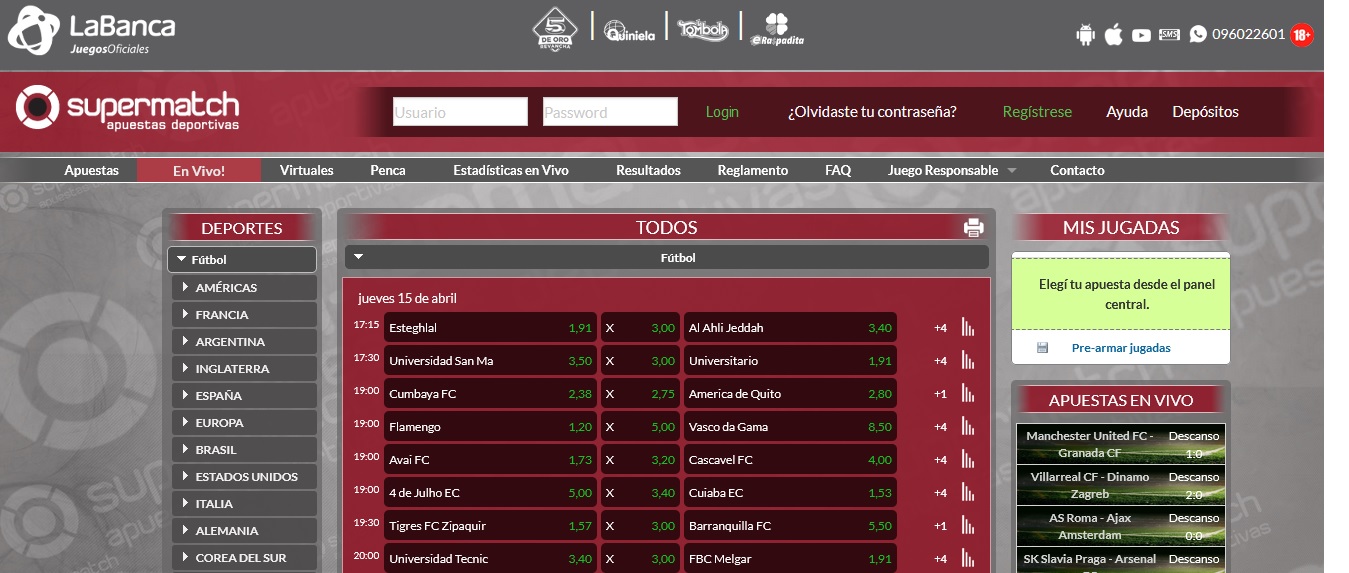This screenshot has width=1349, height=573.
Task: Open the Virtuales menu
Action: (x=307, y=170)
